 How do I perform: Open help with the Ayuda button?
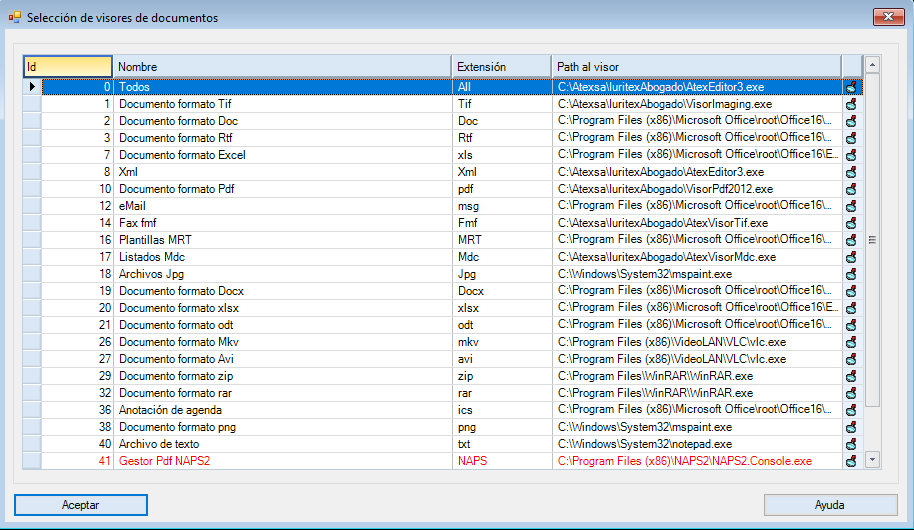(x=830, y=505)
